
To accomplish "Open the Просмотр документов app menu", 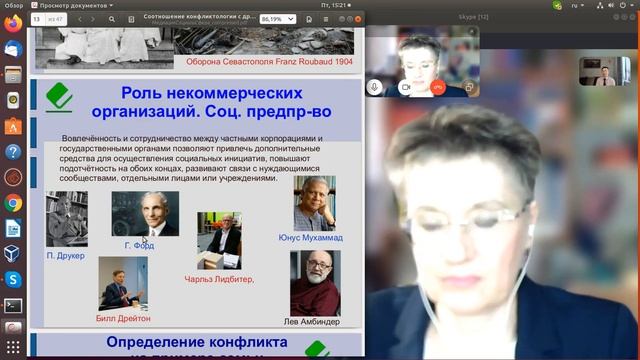I will pyautogui.click(x=72, y=5).
